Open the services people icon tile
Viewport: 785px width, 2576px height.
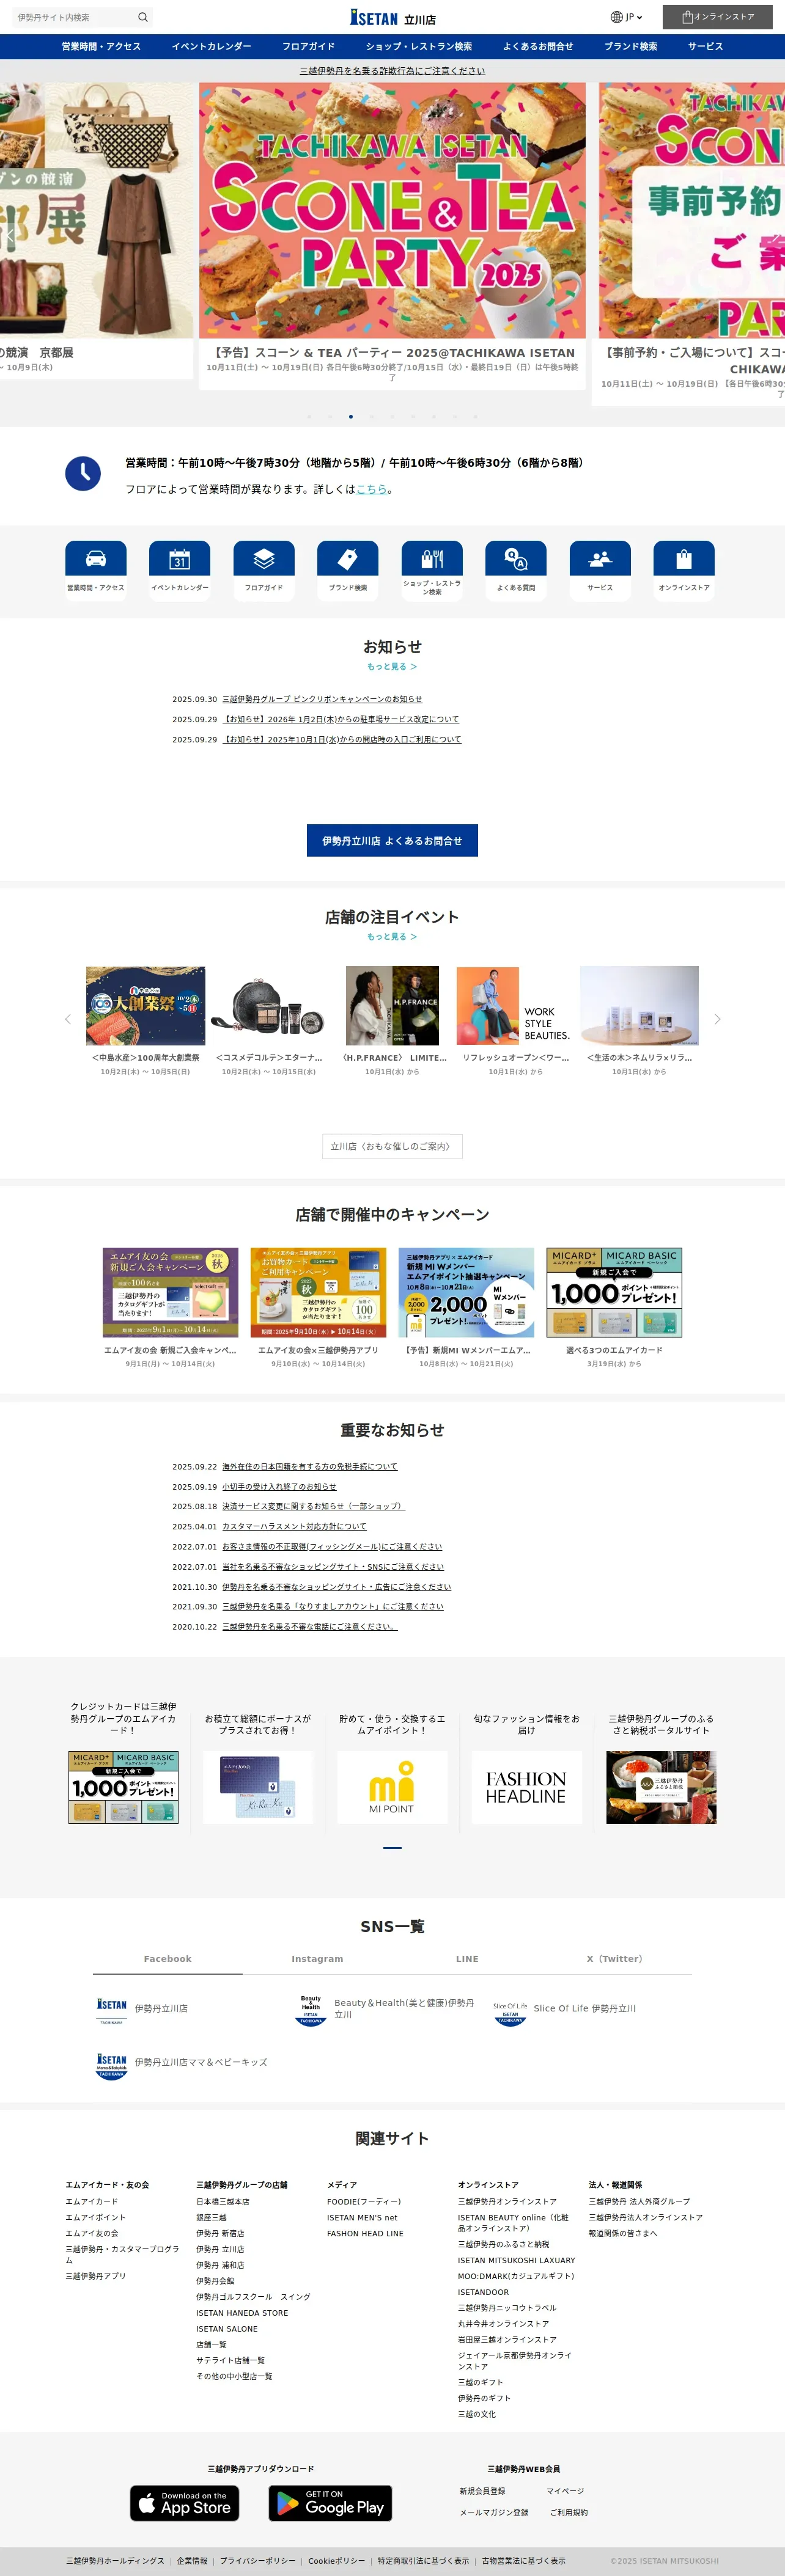pyautogui.click(x=600, y=559)
